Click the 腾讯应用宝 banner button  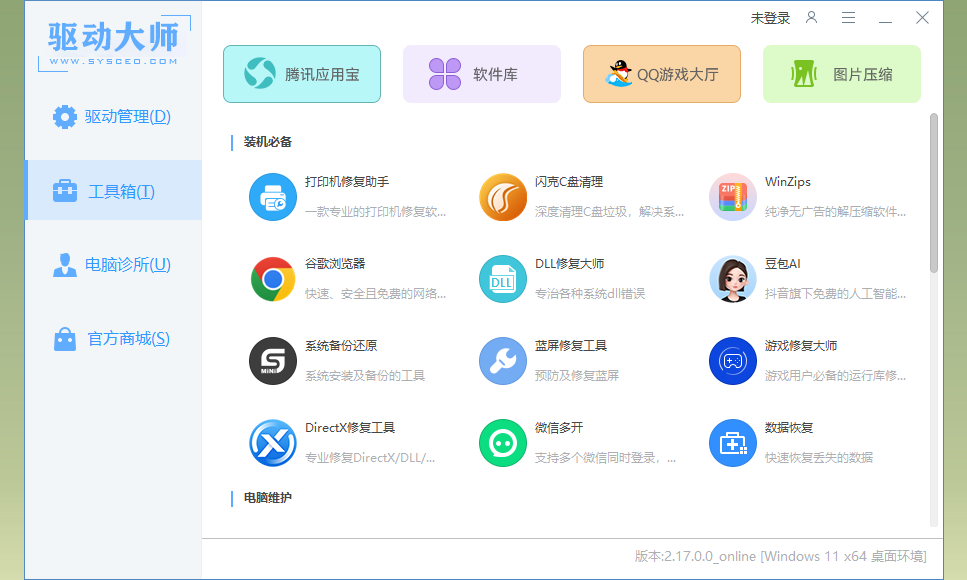click(302, 74)
